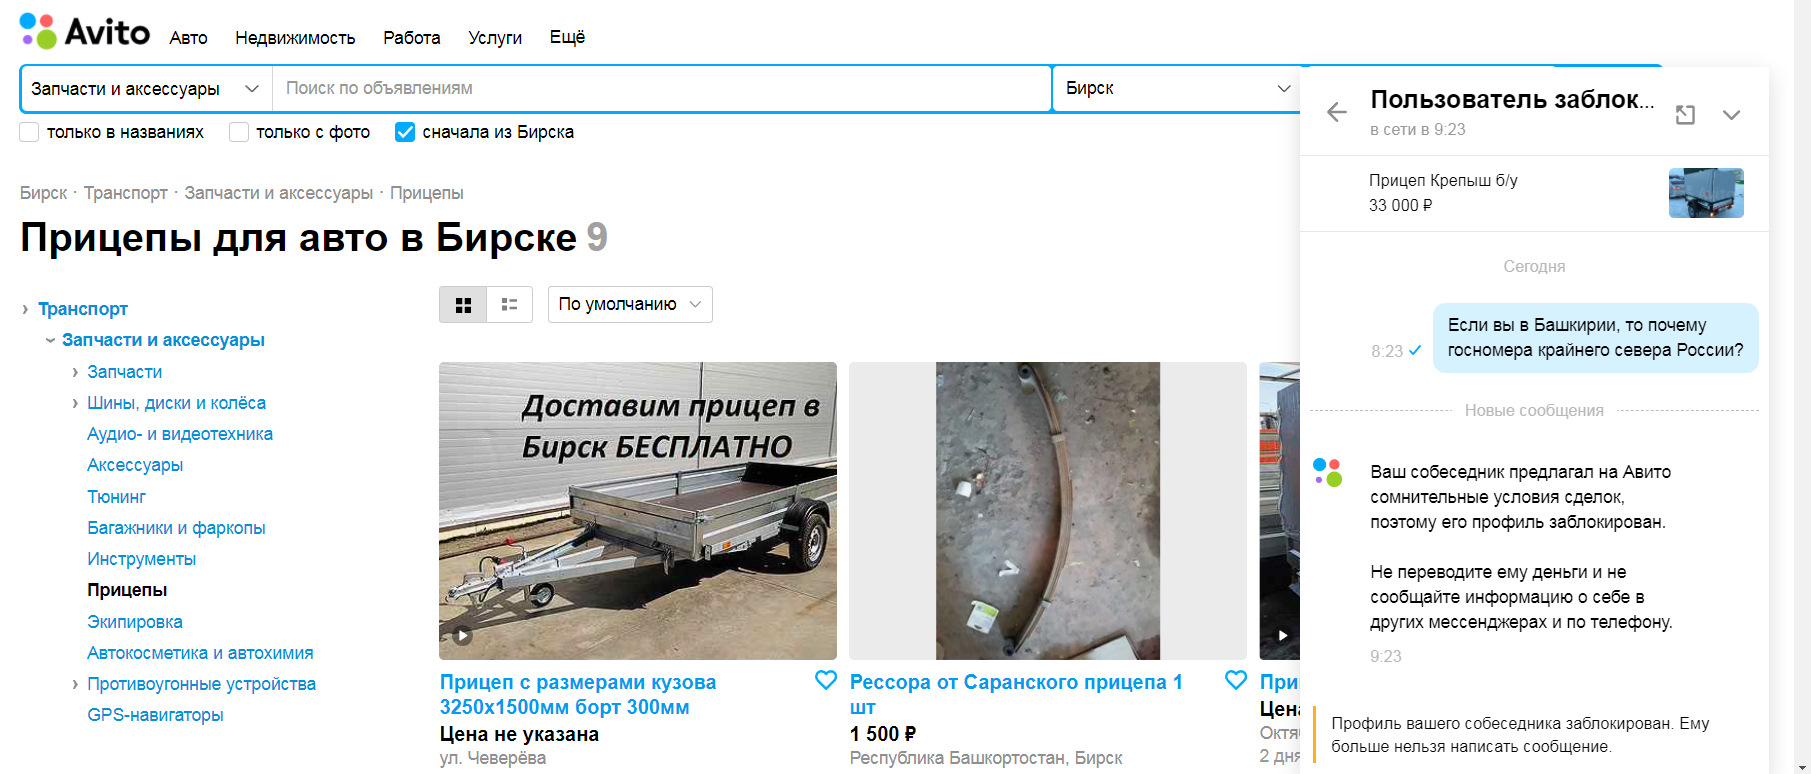Screen dimensions: 1811x774
Task: Toggle 'только в названиях' checkbox
Action: pos(29,132)
